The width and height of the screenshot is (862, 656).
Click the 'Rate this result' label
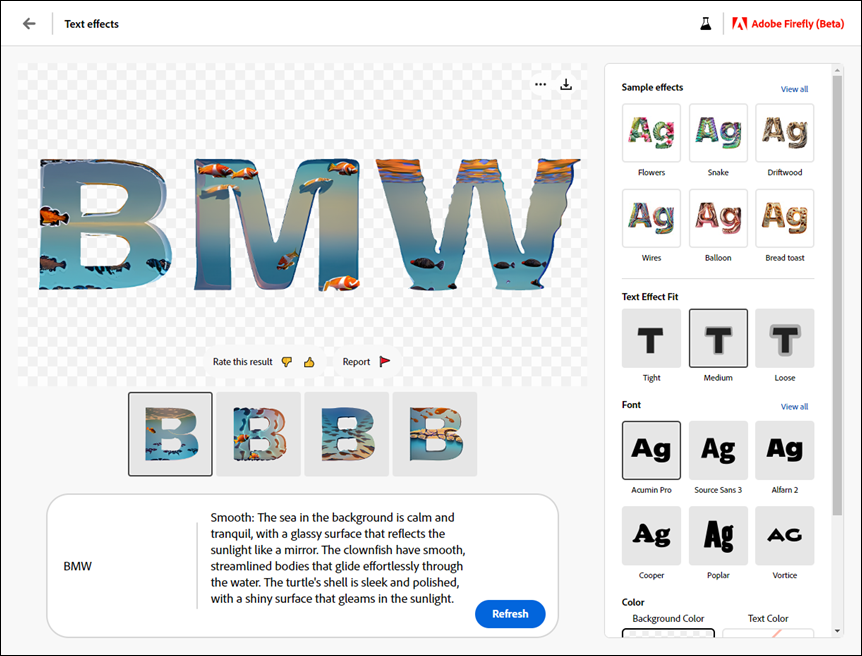[x=242, y=362]
